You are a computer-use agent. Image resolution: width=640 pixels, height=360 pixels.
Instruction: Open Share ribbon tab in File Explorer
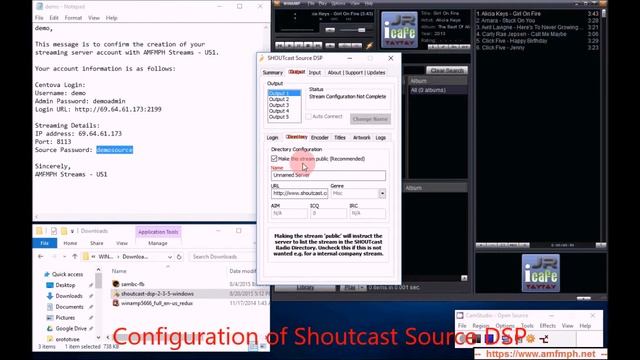click(97, 243)
